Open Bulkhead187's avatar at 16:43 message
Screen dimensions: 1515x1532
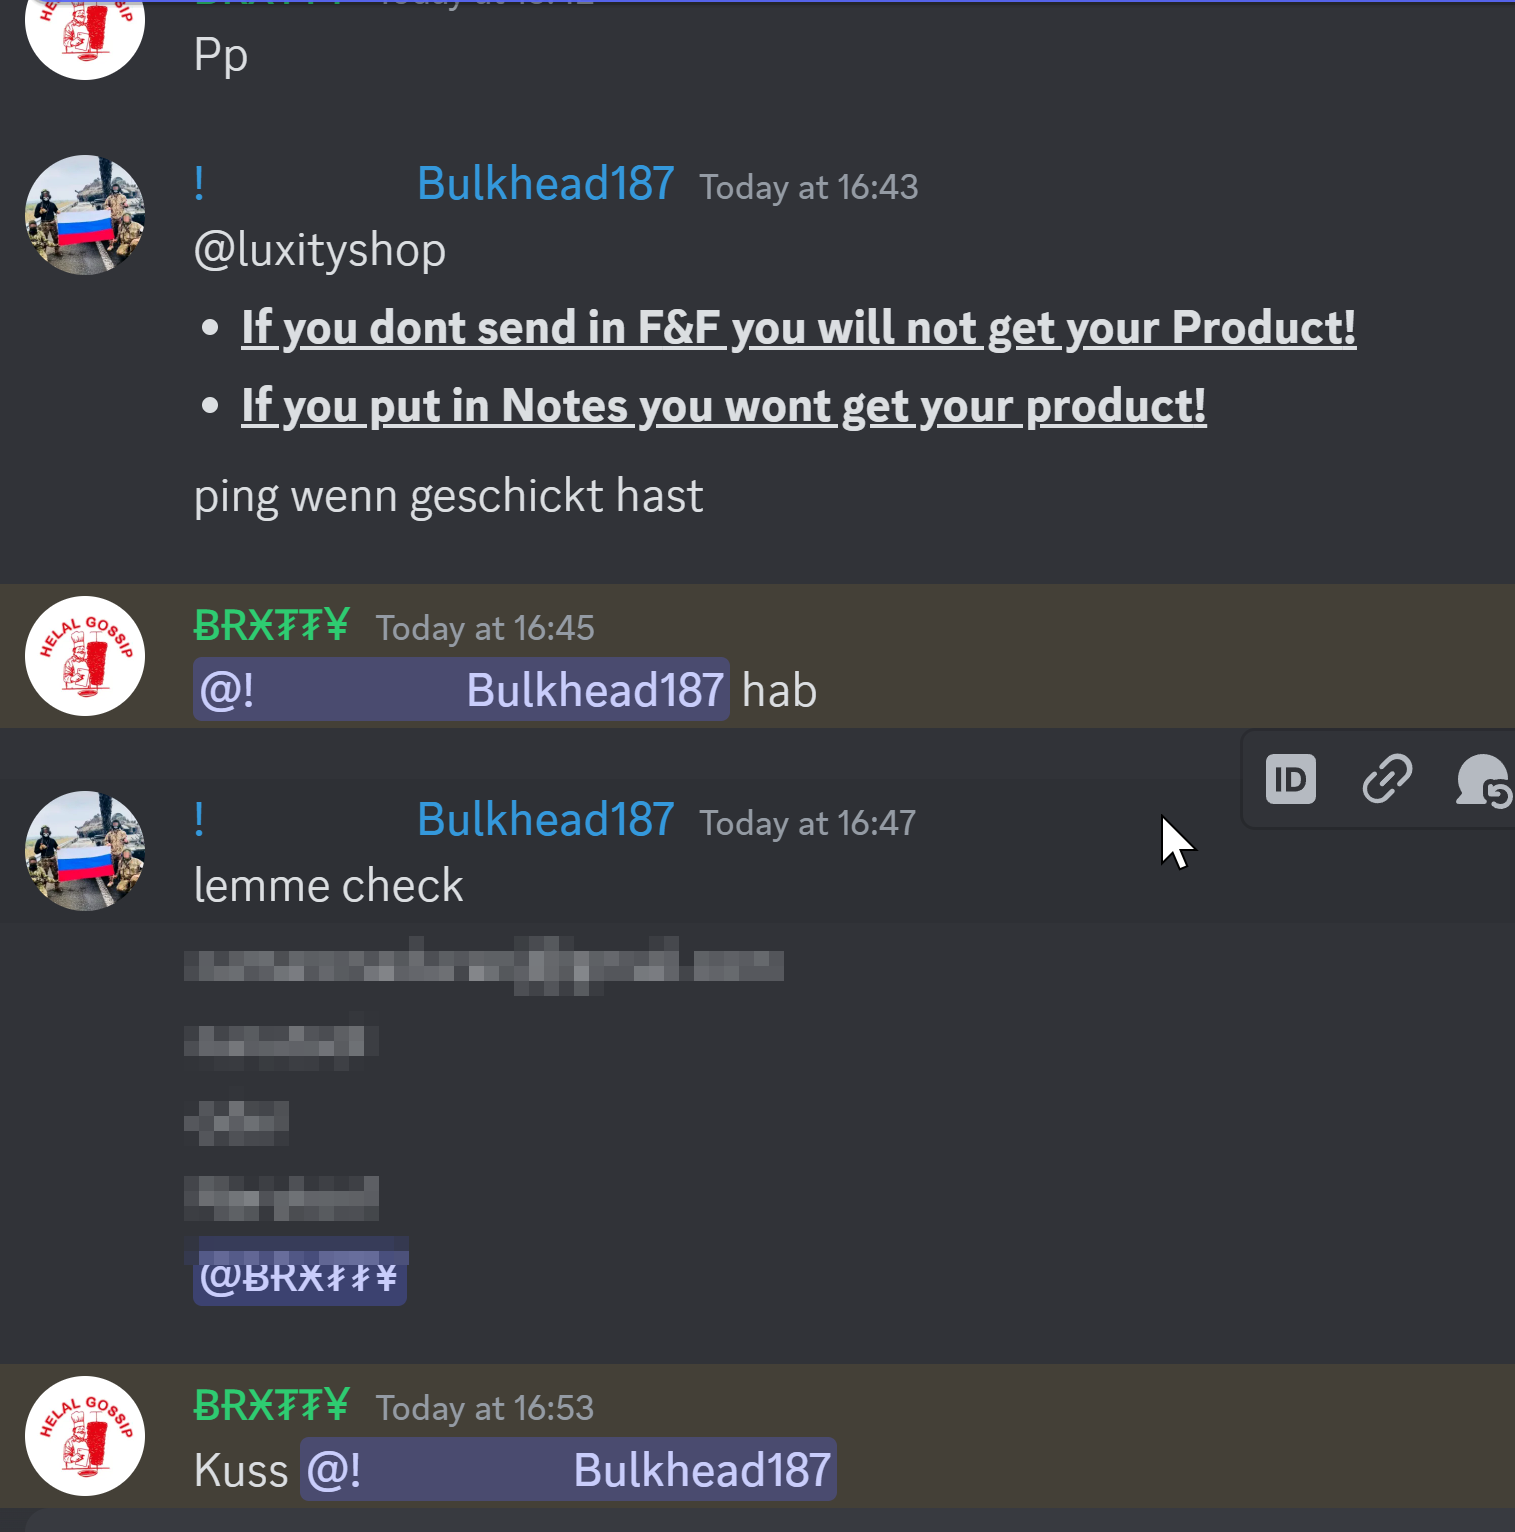click(85, 215)
